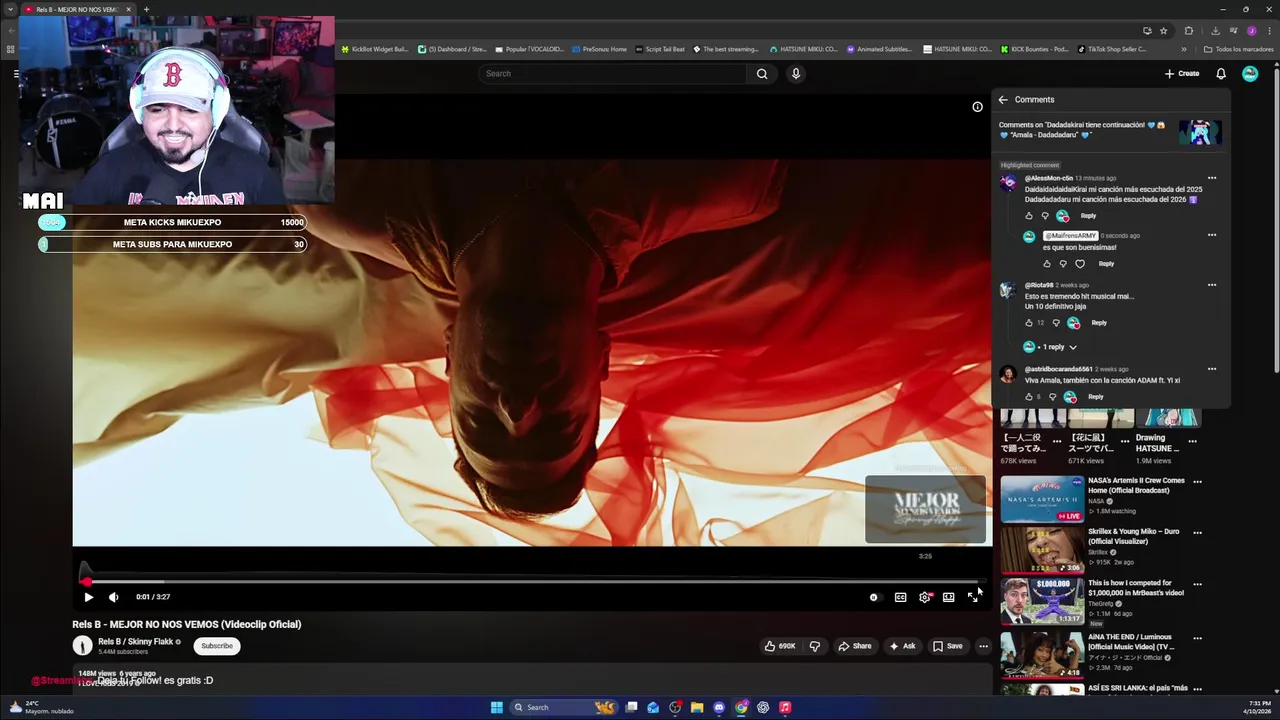
Task: Open the YouTube account avatar menu
Action: point(1250,73)
